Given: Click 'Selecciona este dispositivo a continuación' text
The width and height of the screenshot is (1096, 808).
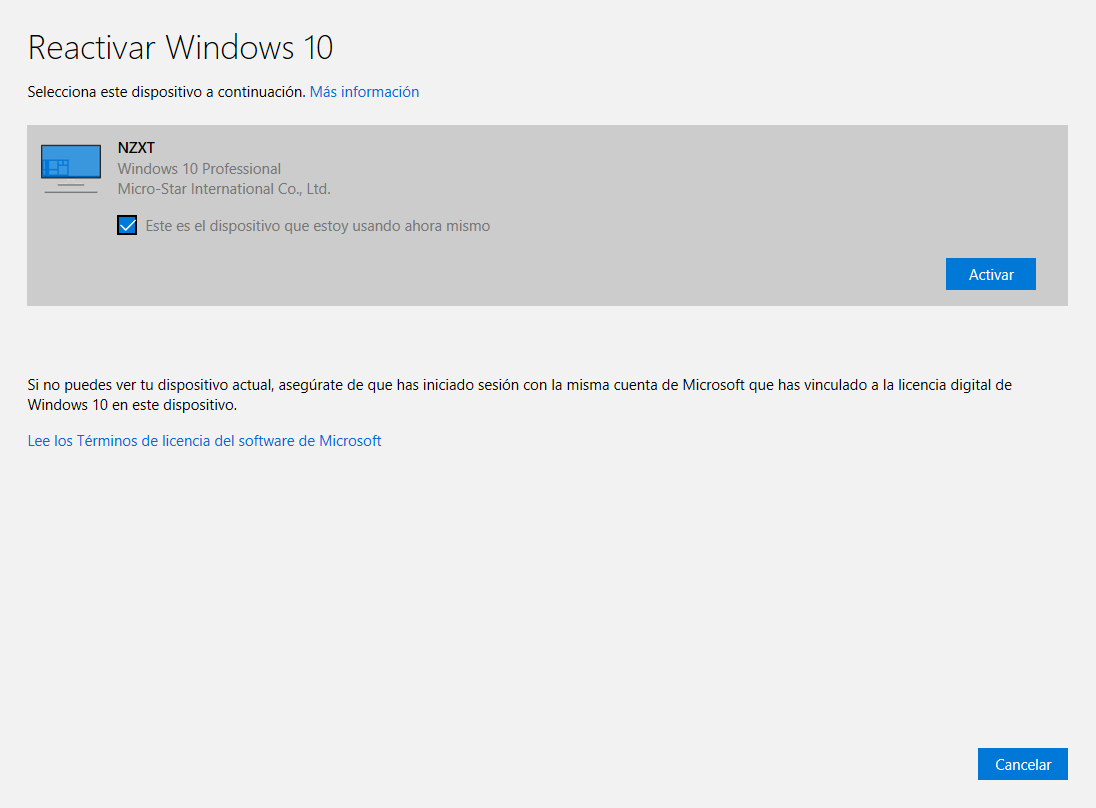Looking at the screenshot, I should click(x=166, y=92).
